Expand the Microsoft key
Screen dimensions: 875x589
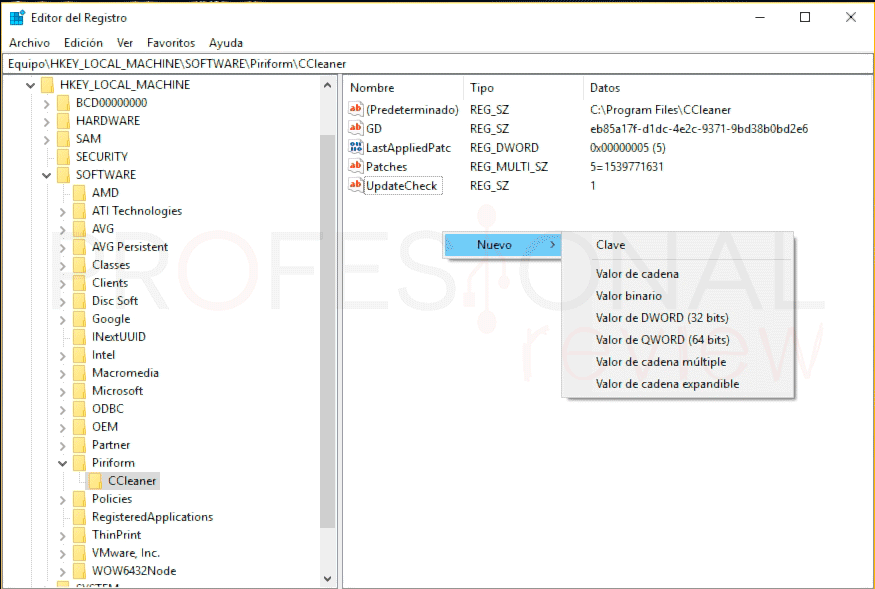tap(62, 391)
